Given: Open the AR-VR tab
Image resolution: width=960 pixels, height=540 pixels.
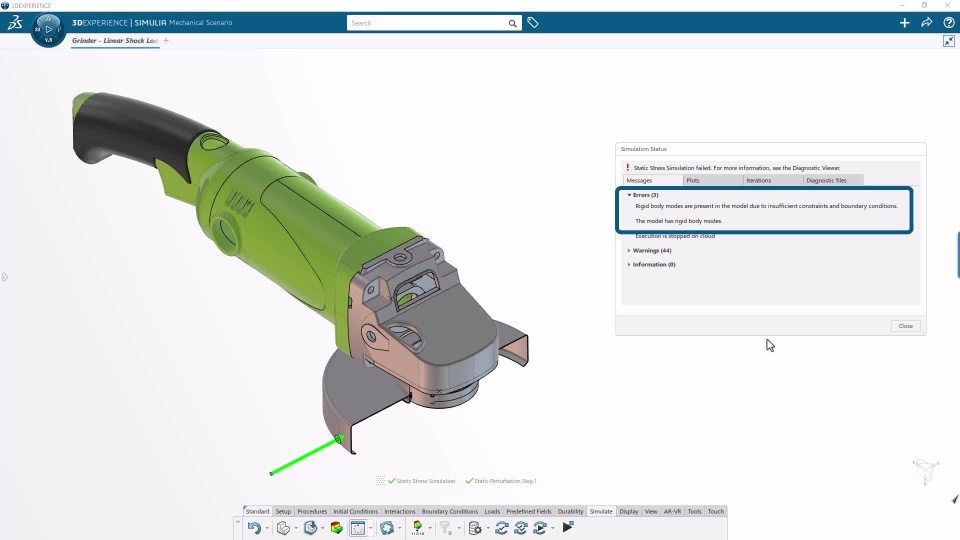Looking at the screenshot, I should (672, 511).
